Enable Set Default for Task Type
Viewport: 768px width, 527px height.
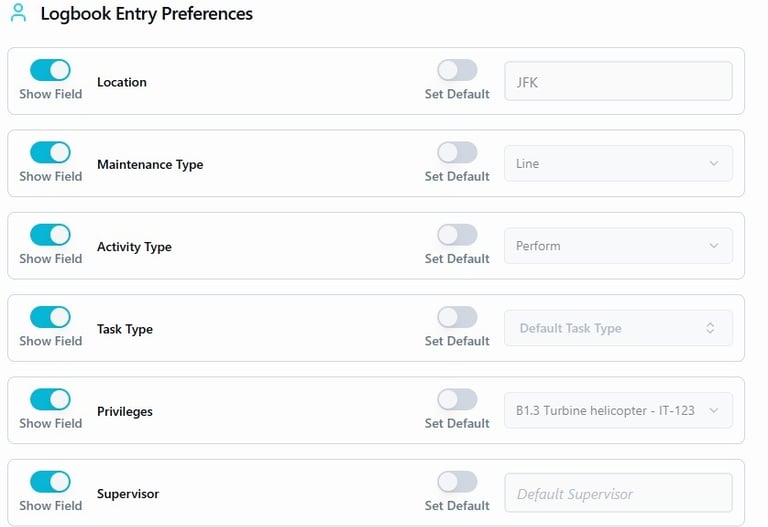(x=457, y=317)
